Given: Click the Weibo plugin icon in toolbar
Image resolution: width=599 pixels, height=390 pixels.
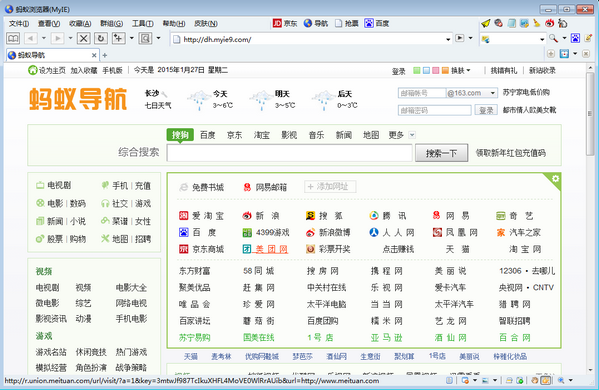Looking at the screenshot, I should pyautogui.click(x=549, y=23).
